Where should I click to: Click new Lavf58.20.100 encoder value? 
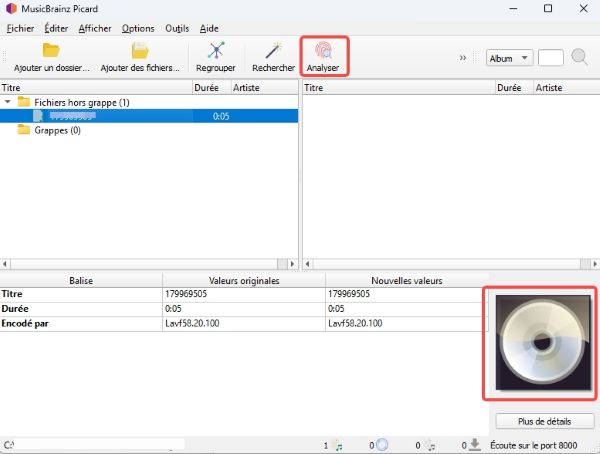point(355,323)
